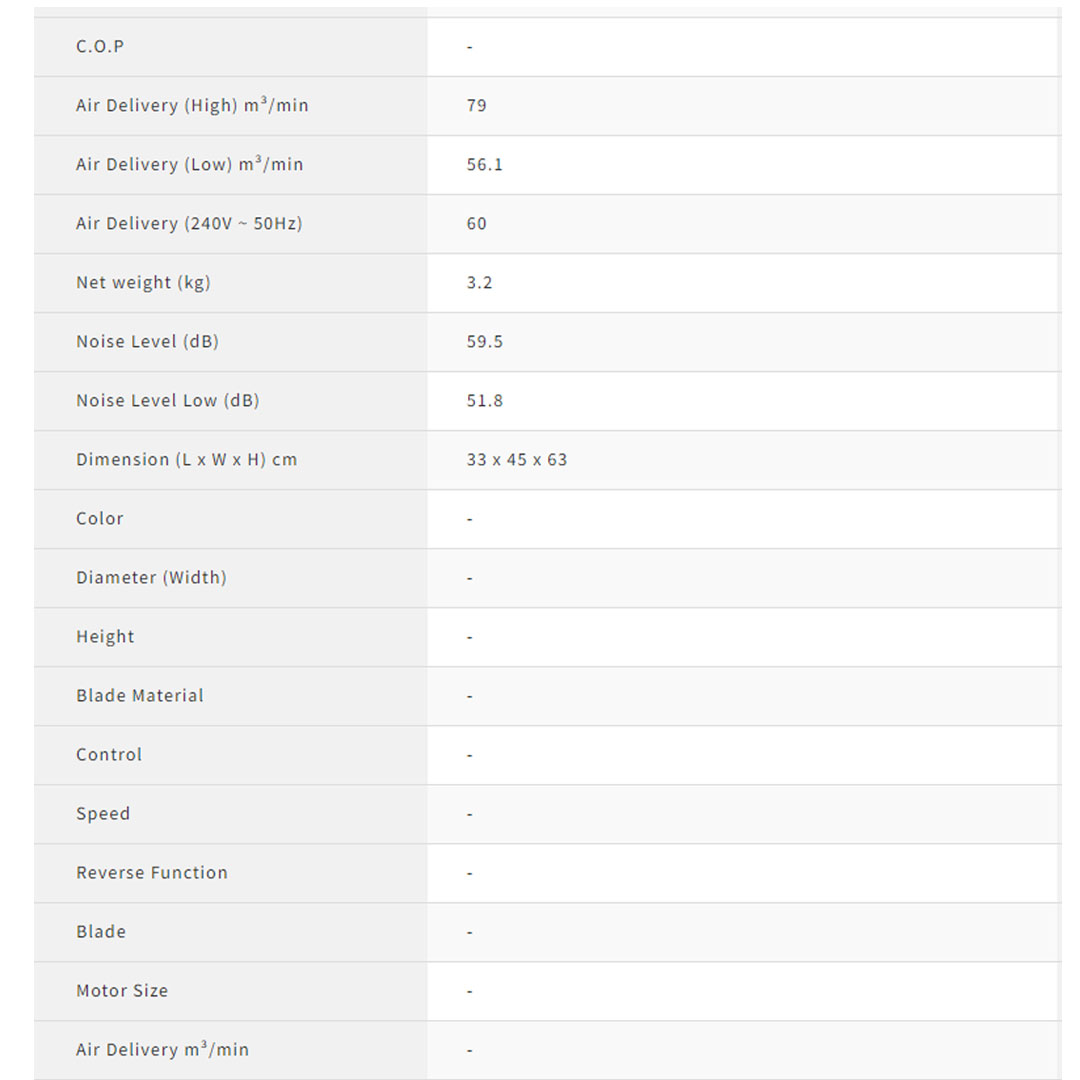
Task: Click the Noise Level Low (dB) label
Action: 167,401
